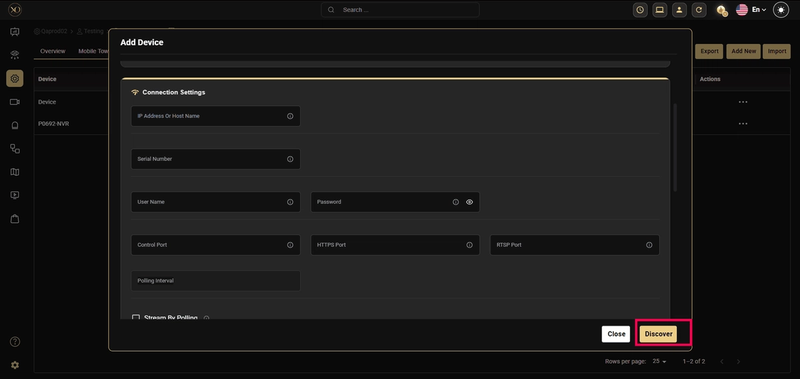Click the coins credits icon in header
Screen dimensions: 800x379
click(x=721, y=10)
